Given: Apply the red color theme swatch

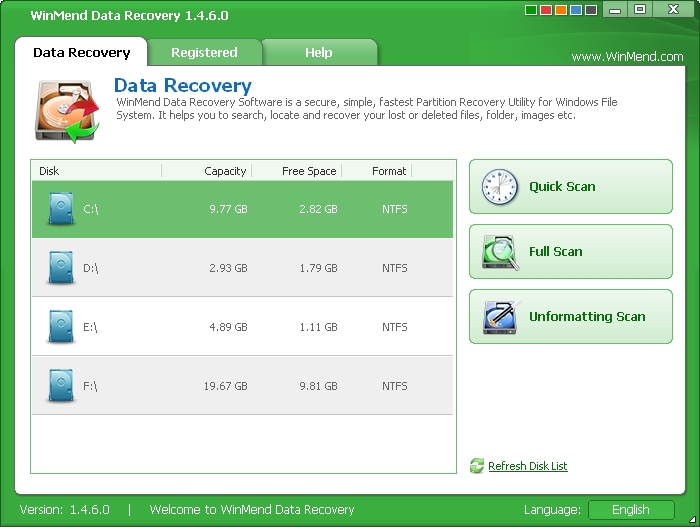Looking at the screenshot, I should [x=546, y=10].
